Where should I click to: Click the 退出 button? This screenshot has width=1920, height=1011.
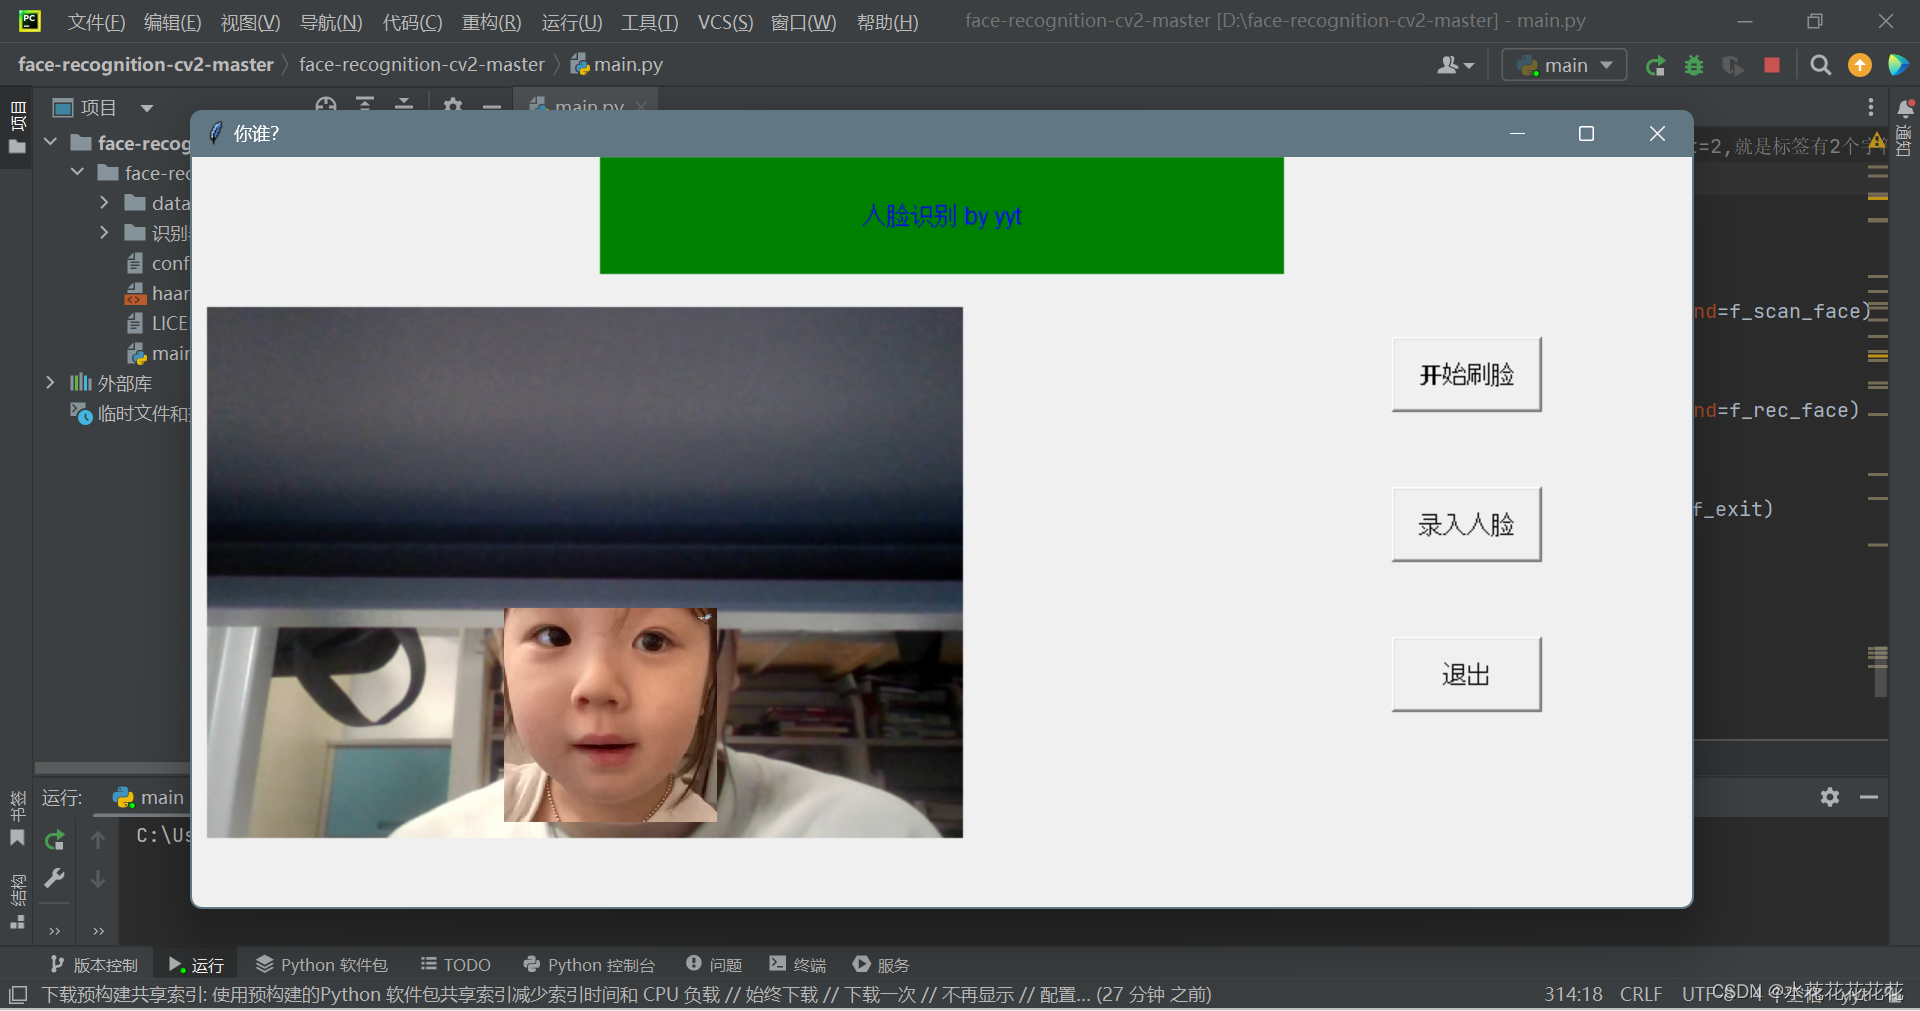1466,674
